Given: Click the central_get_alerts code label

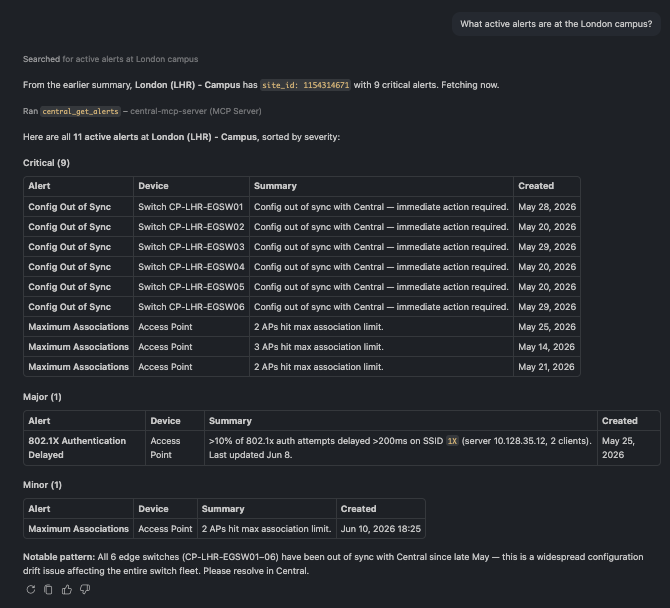Looking at the screenshot, I should click(x=80, y=111).
